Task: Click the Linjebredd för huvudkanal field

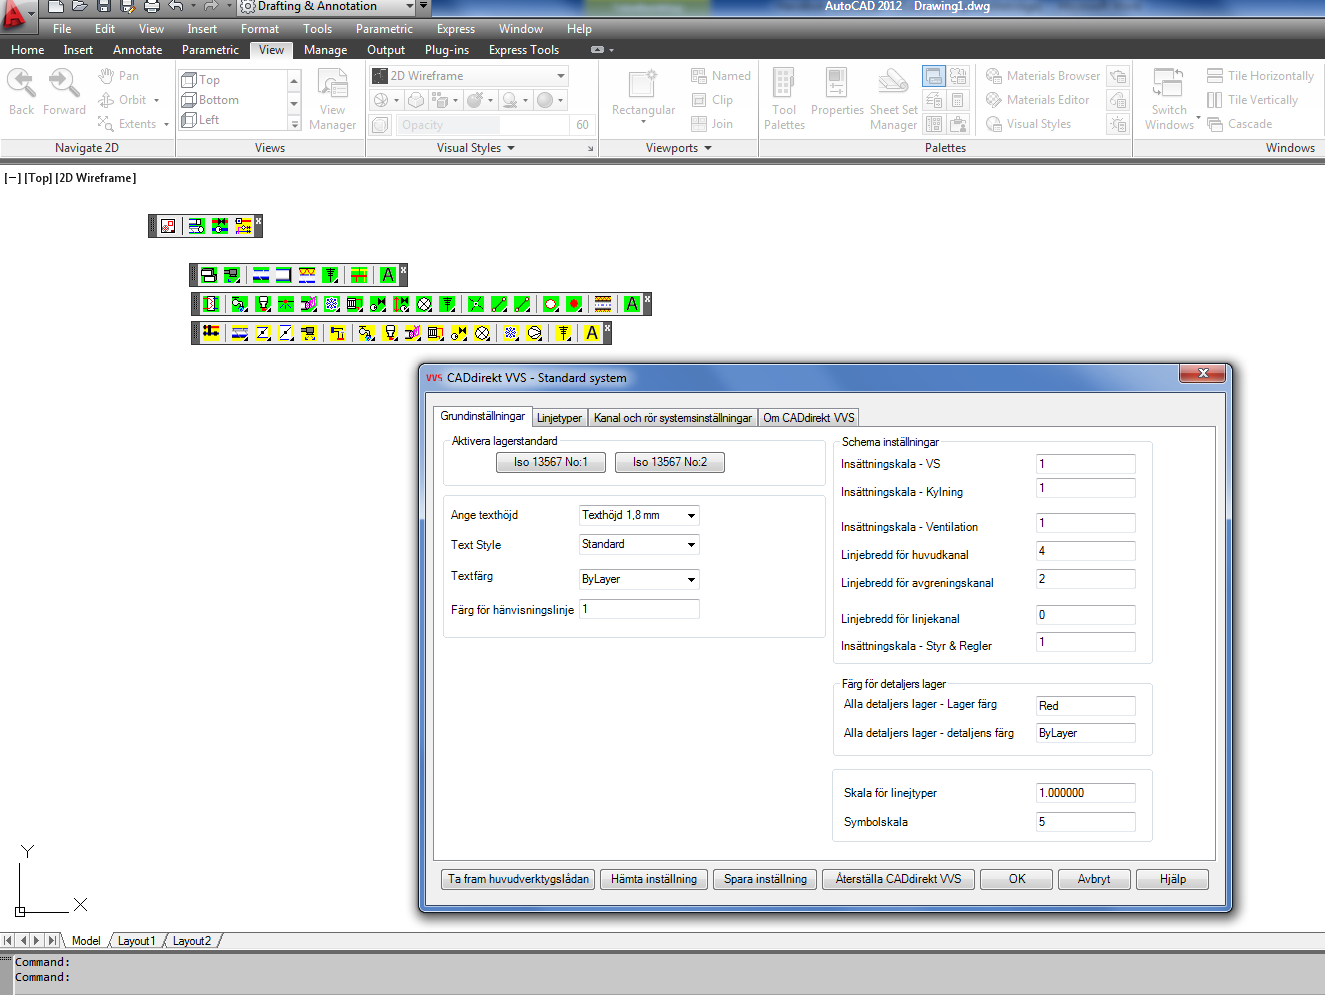Action: (x=1086, y=551)
